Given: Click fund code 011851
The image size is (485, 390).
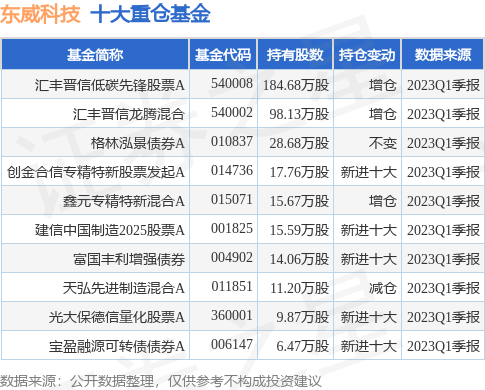Looking at the screenshot, I should (232, 286).
